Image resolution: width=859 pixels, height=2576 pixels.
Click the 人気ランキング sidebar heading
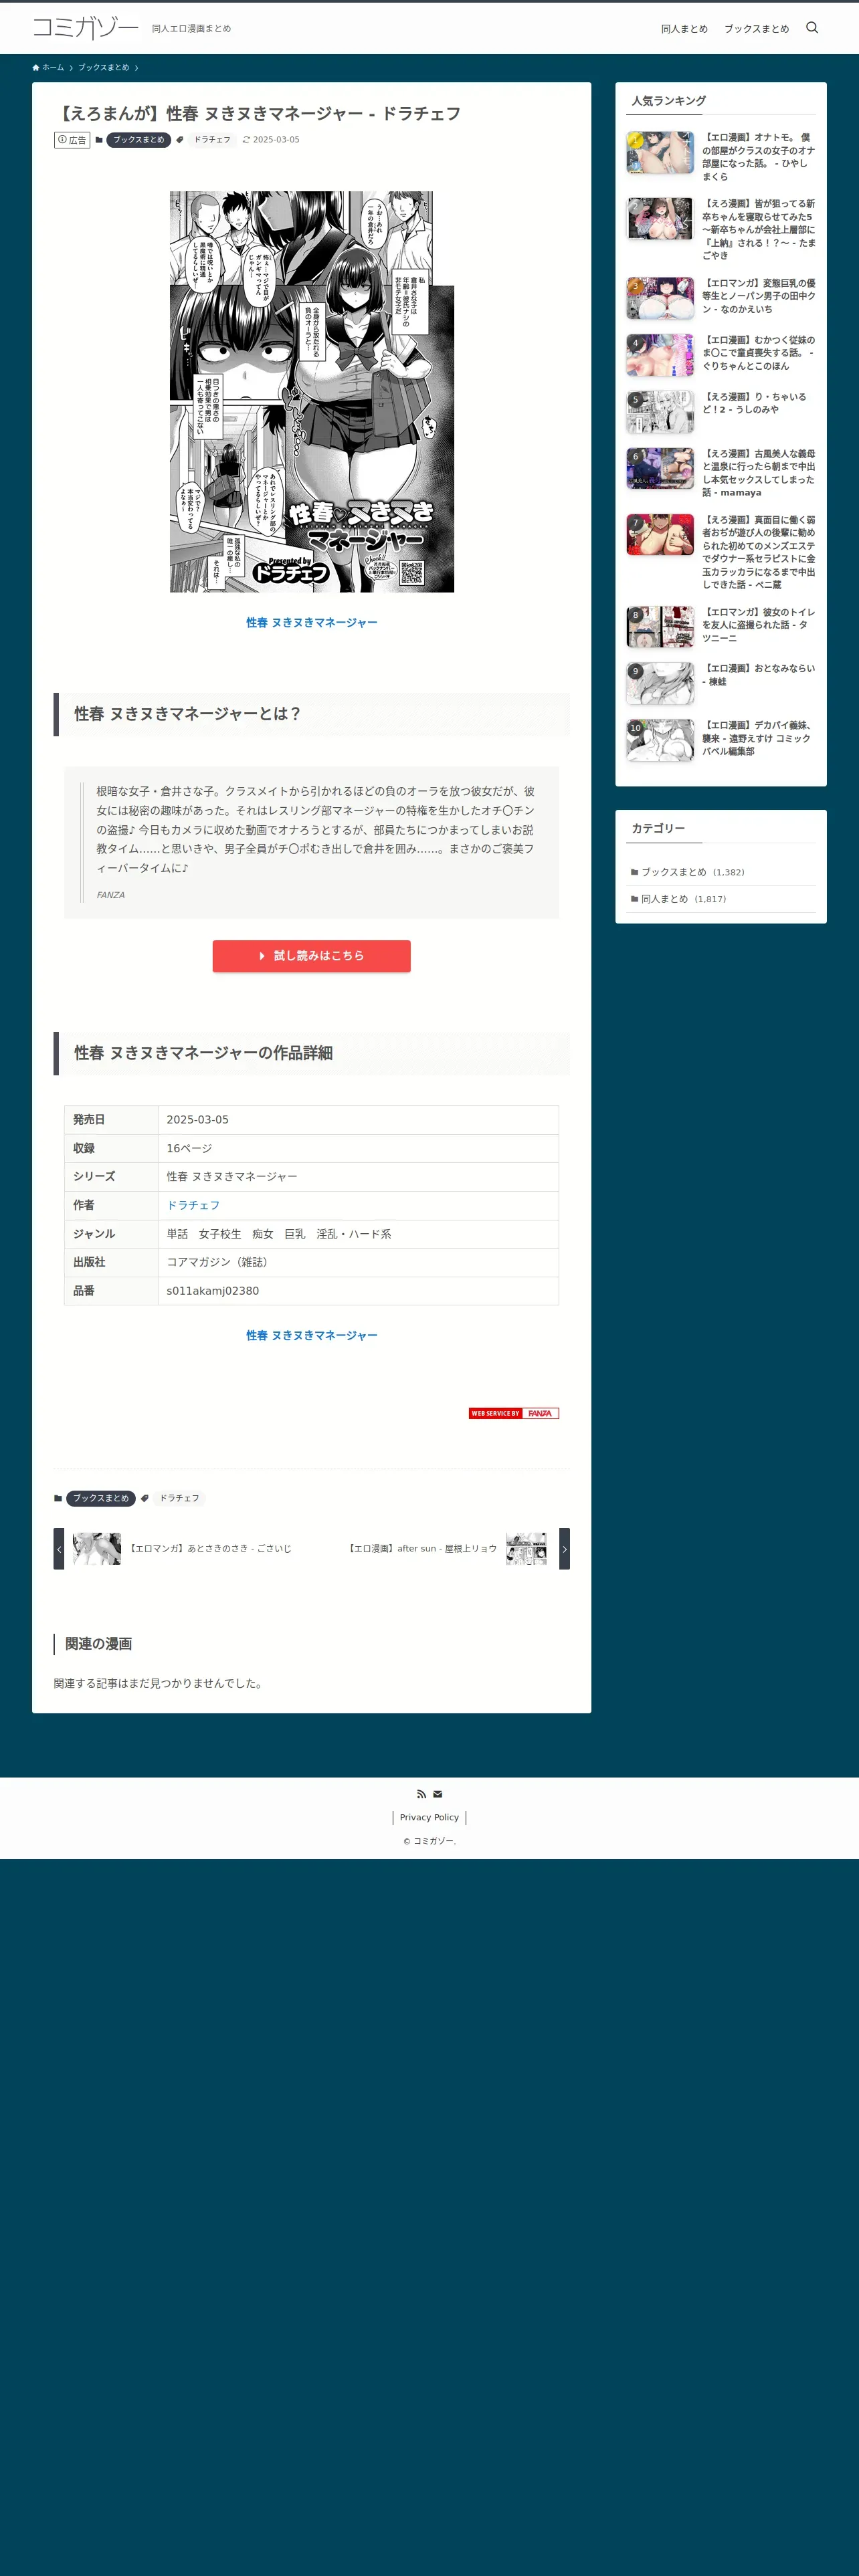[x=668, y=101]
